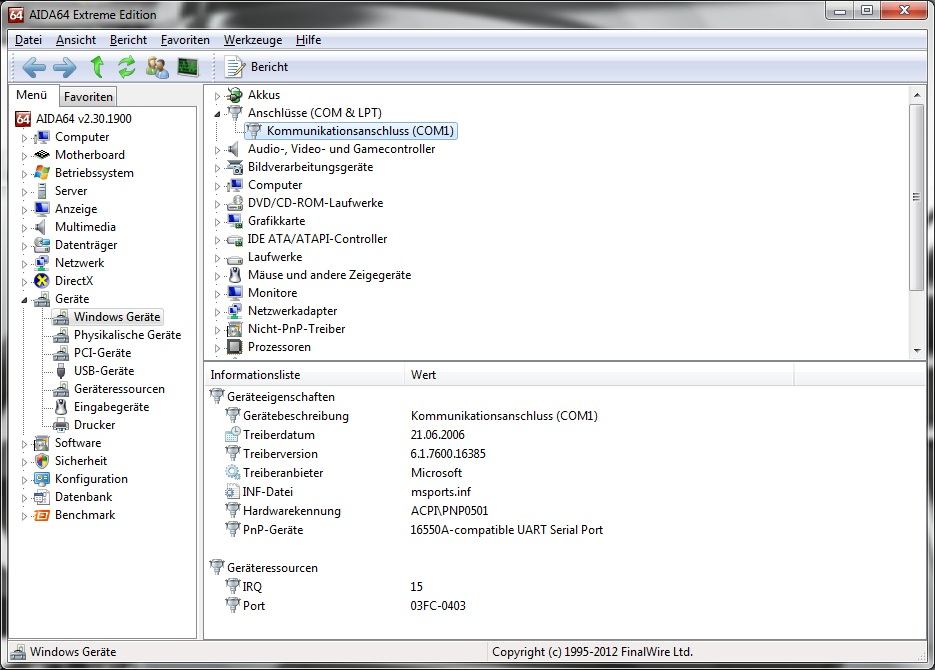
Task: Select Physikalische Geräte
Action: point(127,335)
